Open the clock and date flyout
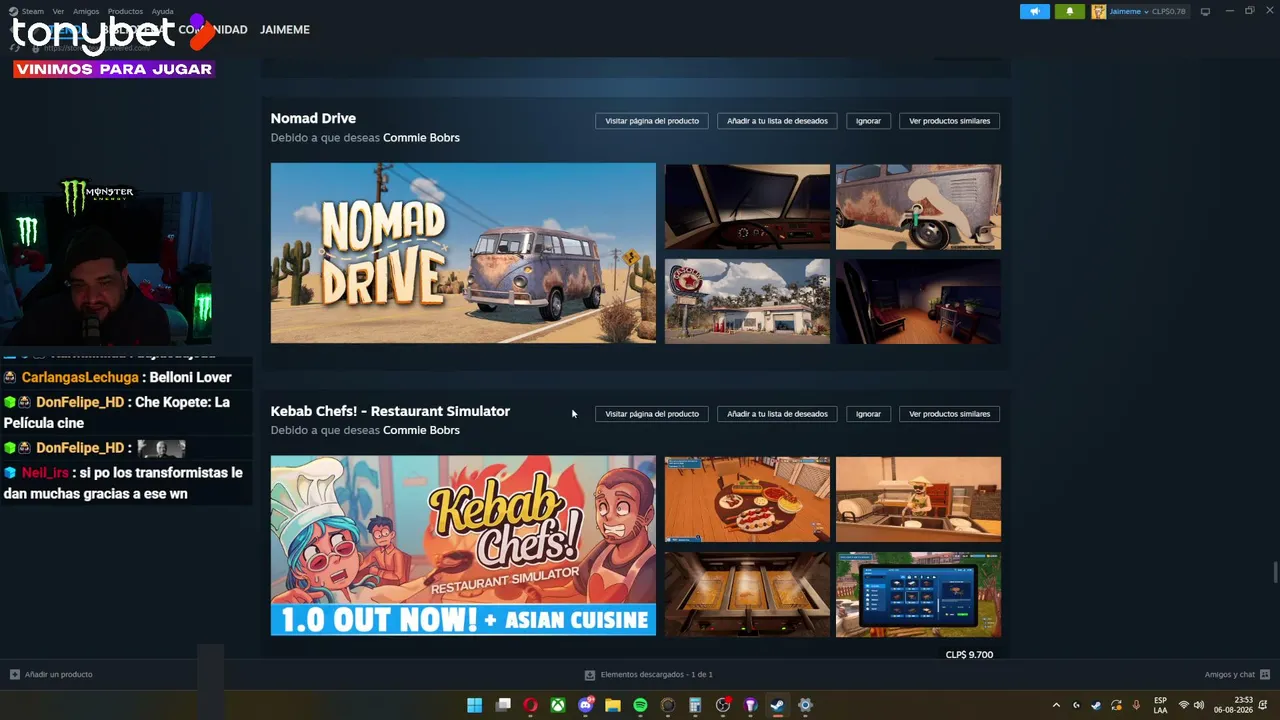This screenshot has height=720, width=1280. pos(1234,705)
